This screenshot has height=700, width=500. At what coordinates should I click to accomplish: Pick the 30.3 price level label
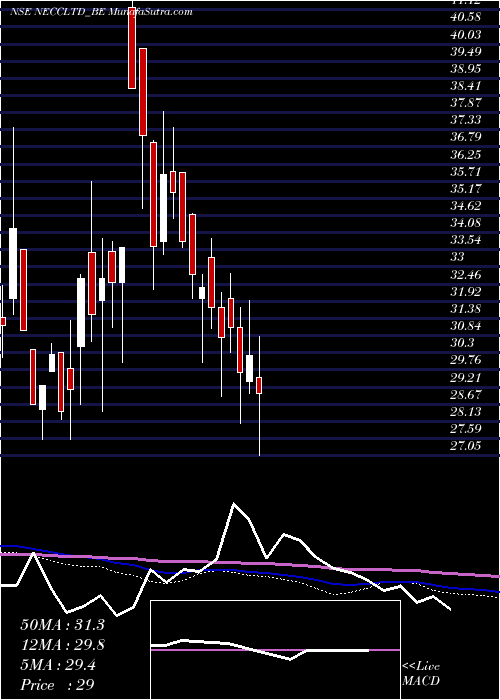pos(463,343)
